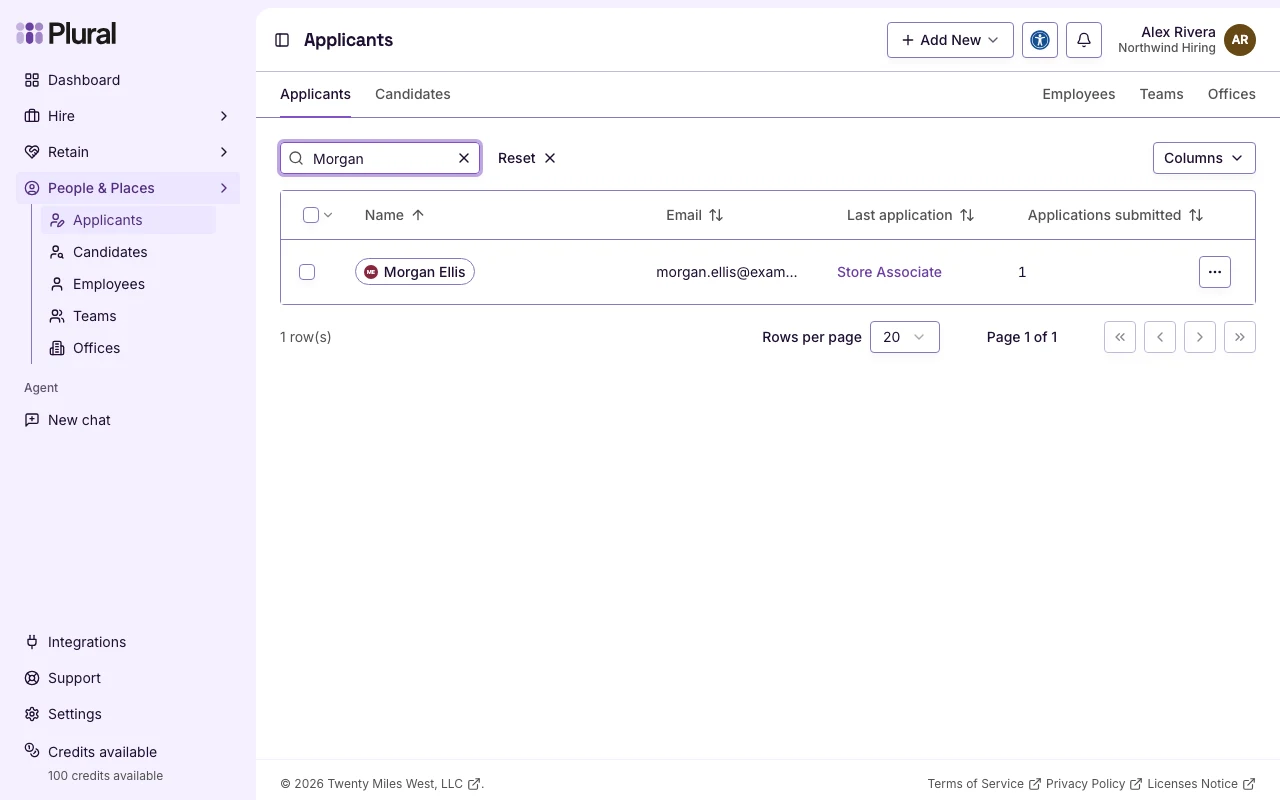Open the Terms of Service link
The width and height of the screenshot is (1280, 800).
[984, 784]
